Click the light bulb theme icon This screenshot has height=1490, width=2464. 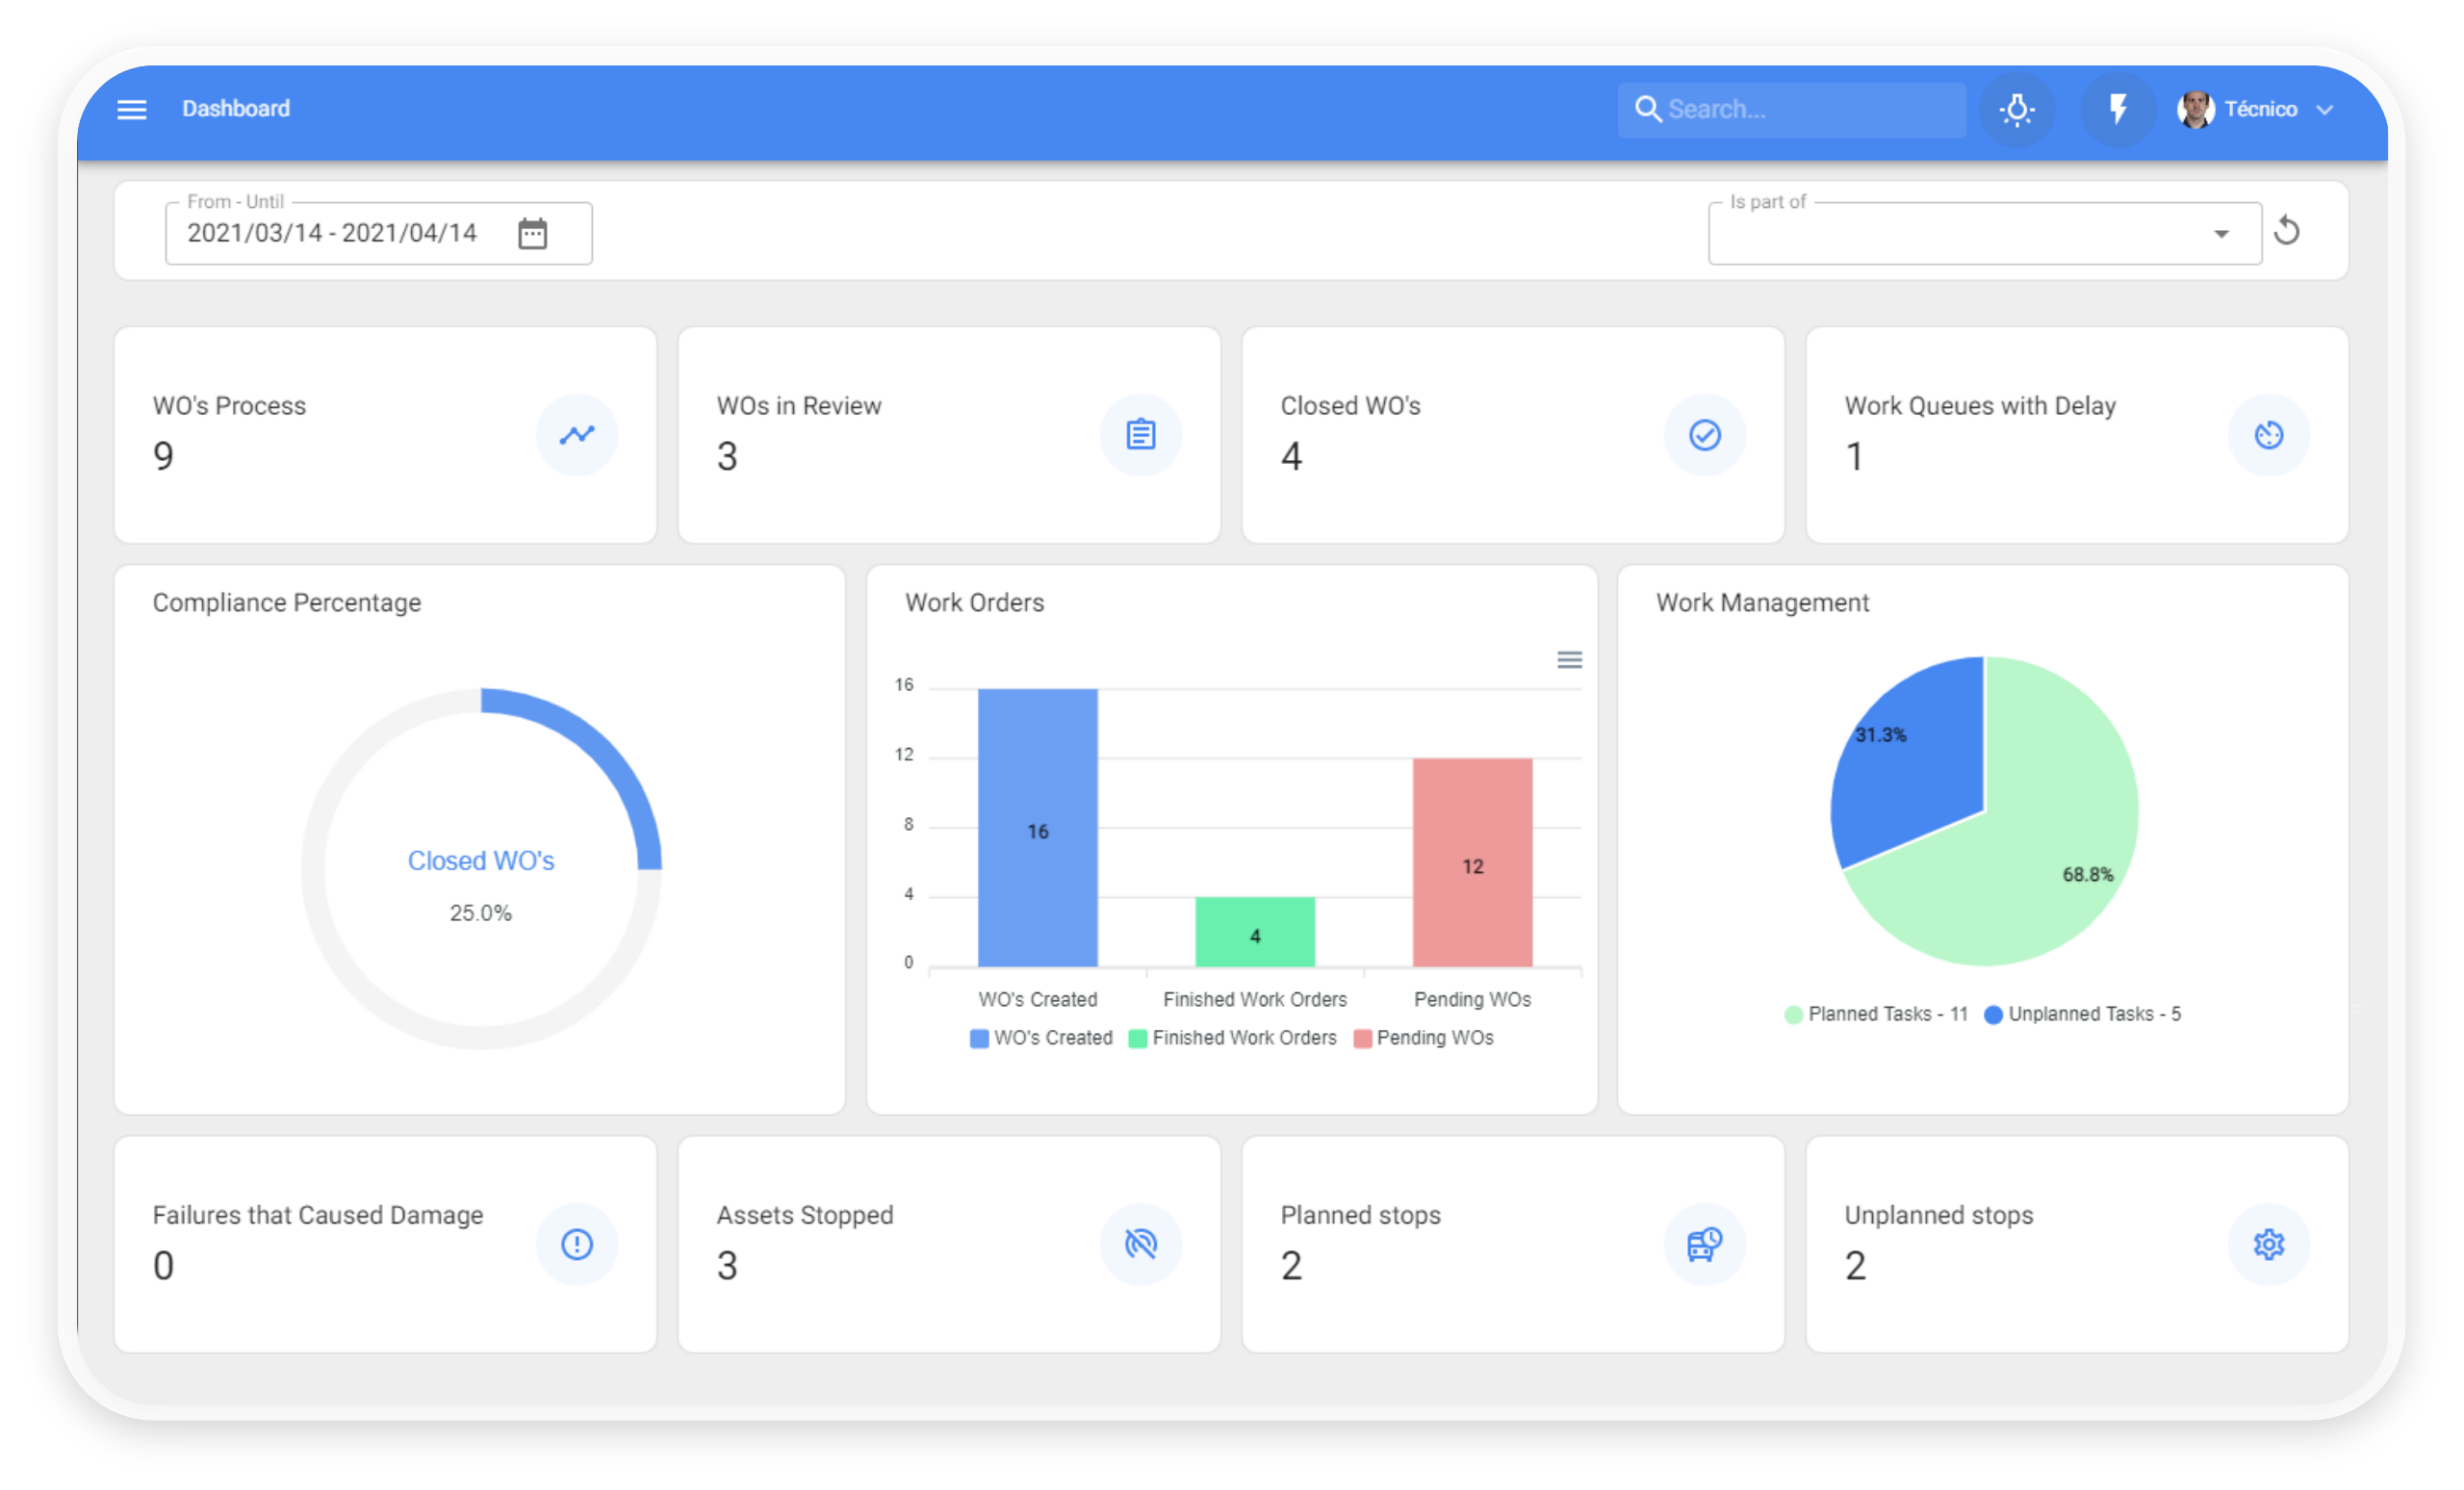[x=2017, y=109]
